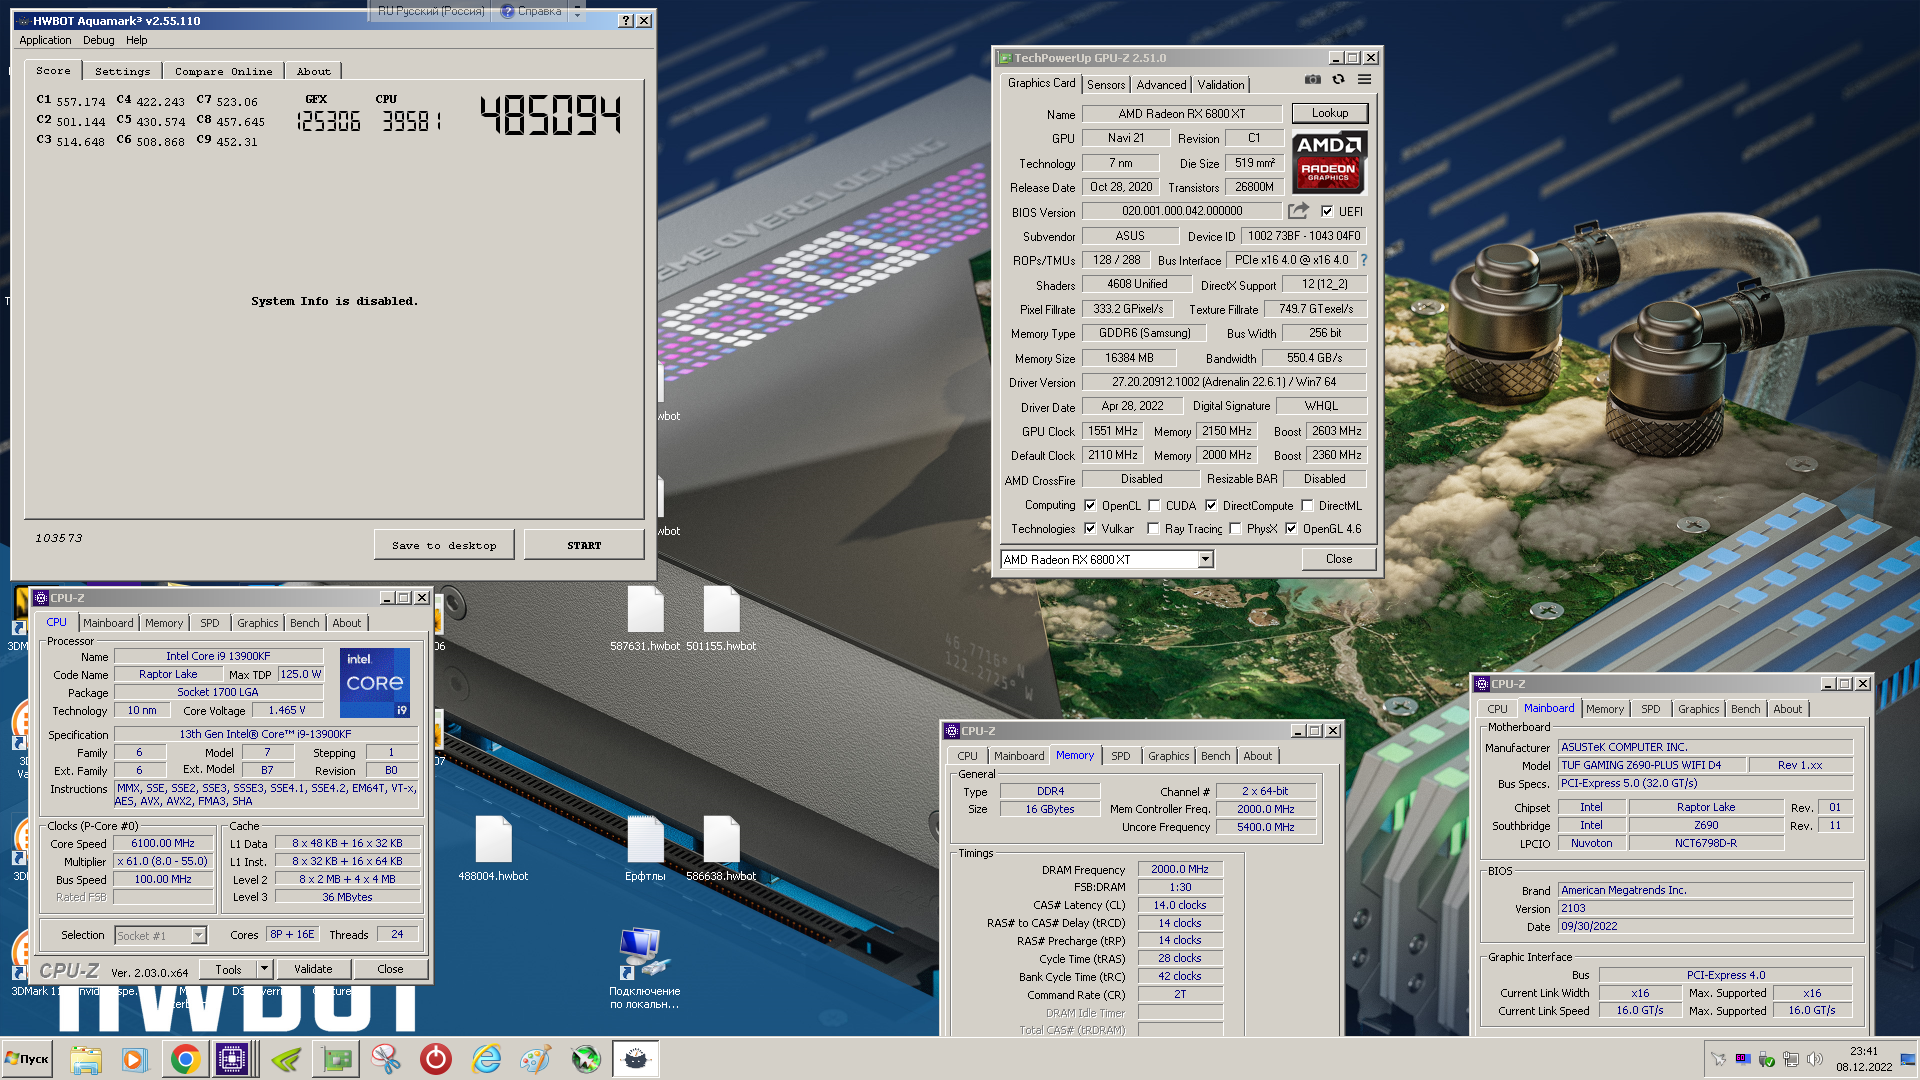Click the Validate button in CPU-Z
The width and height of the screenshot is (1920, 1080).
pyautogui.click(x=313, y=969)
